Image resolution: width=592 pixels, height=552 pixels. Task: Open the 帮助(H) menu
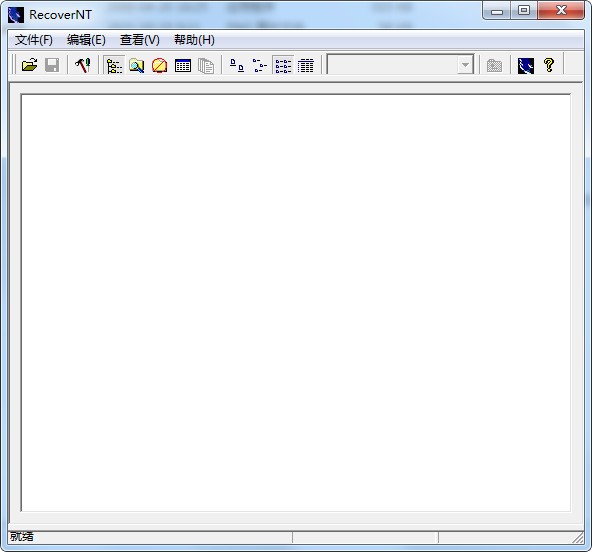194,40
